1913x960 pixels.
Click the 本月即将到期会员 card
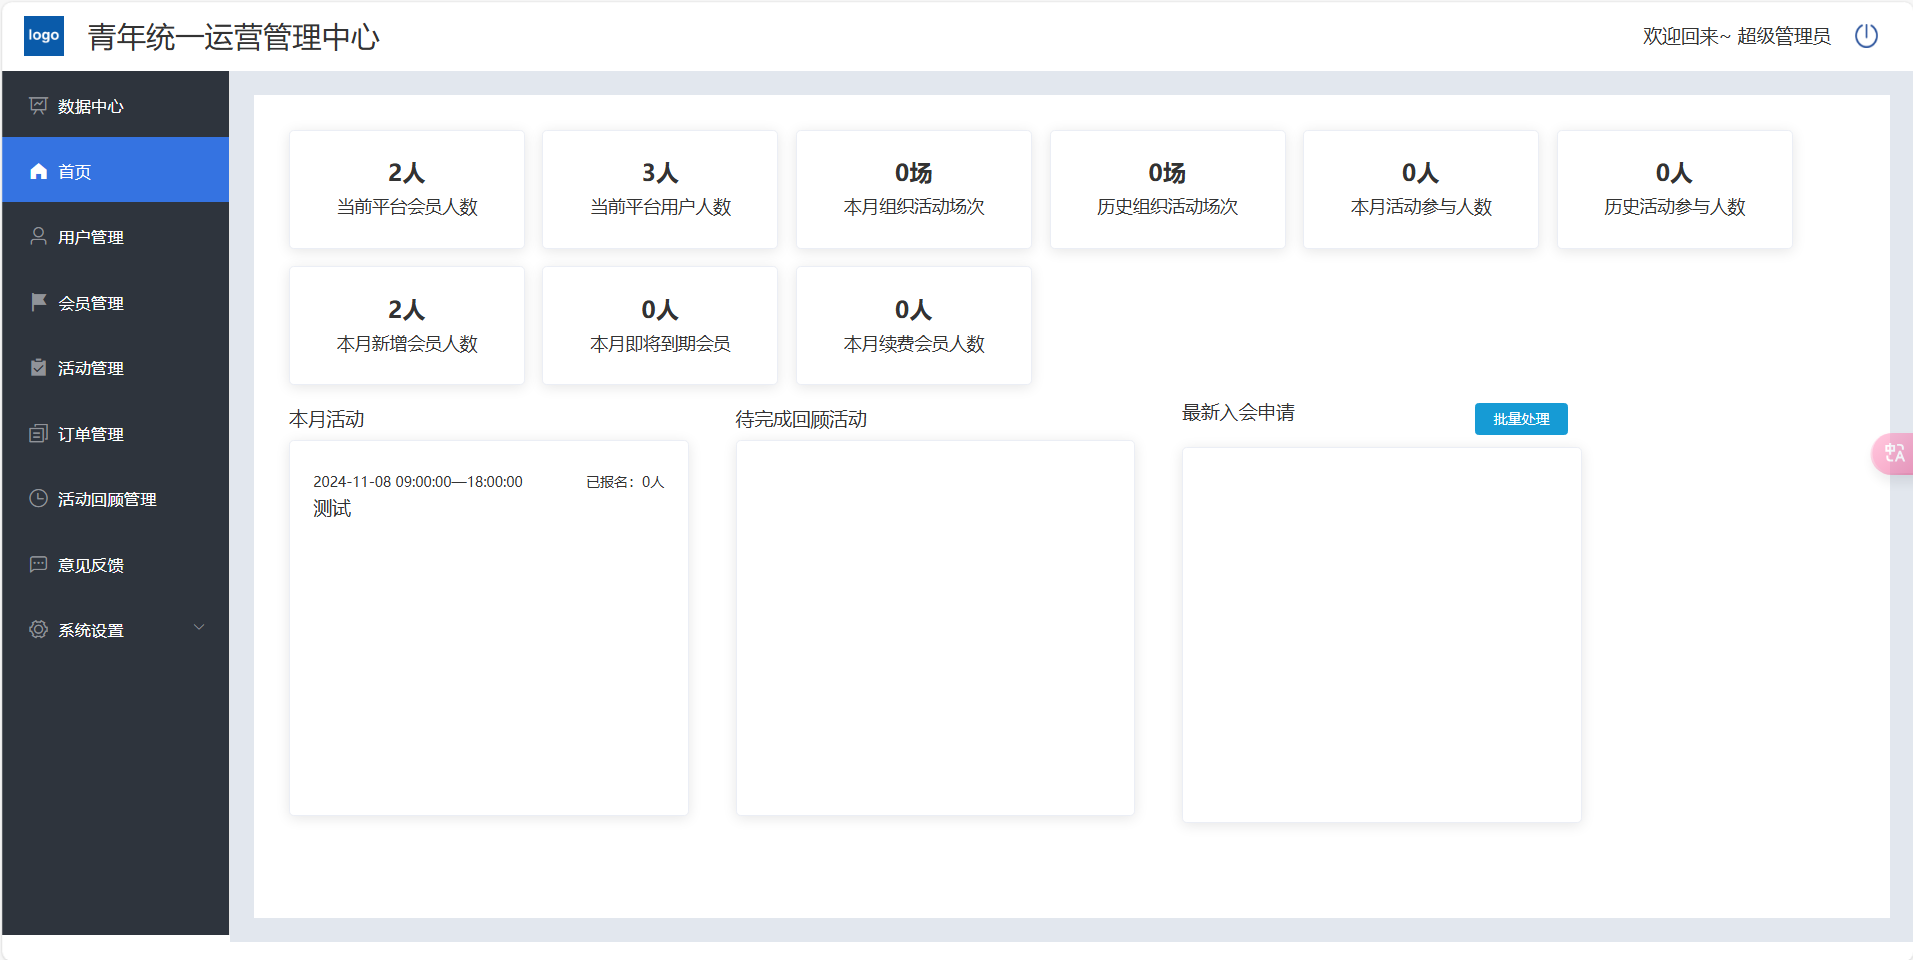(x=660, y=326)
